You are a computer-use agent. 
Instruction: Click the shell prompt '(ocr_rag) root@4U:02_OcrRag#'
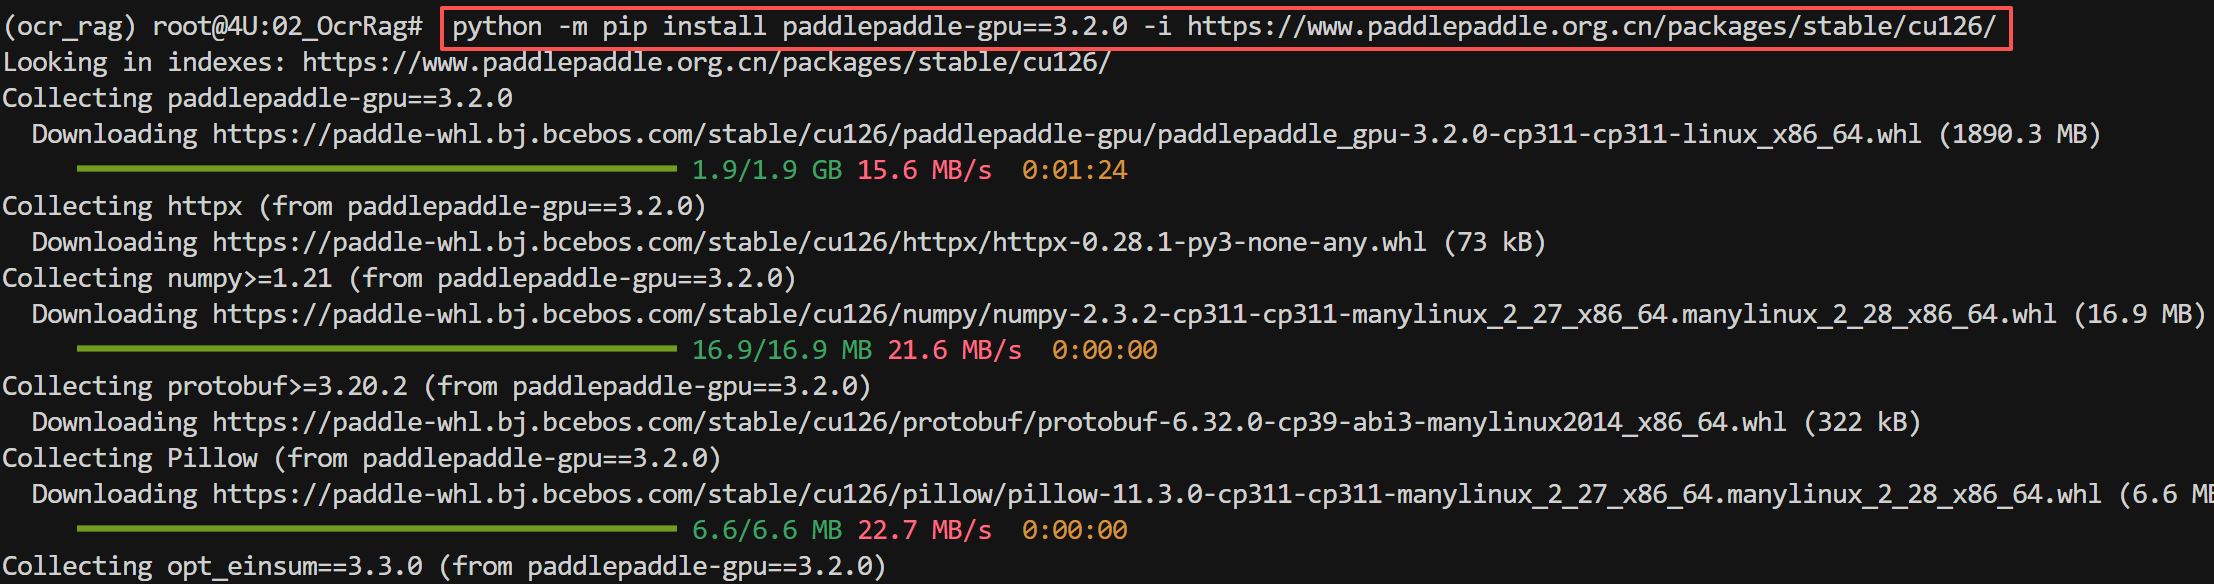pos(213,27)
